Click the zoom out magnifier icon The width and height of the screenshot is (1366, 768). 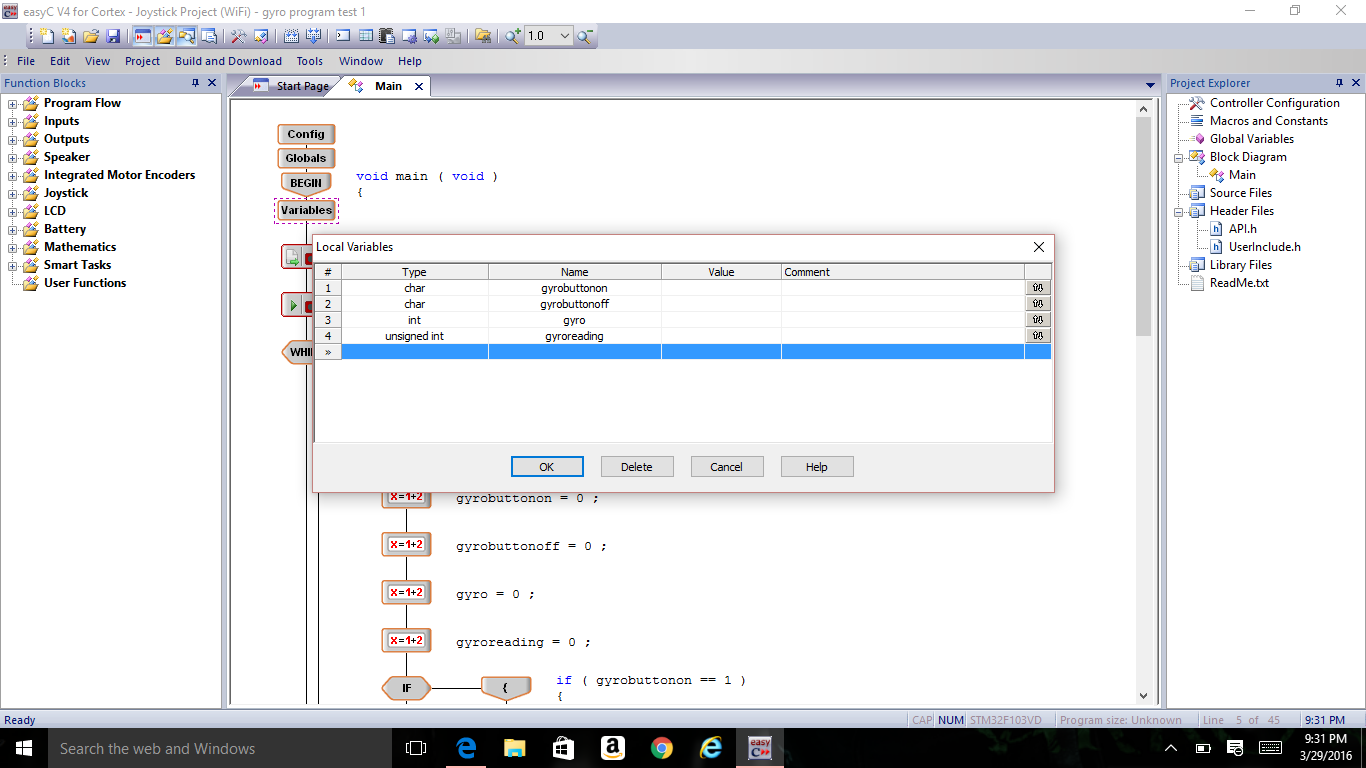(x=585, y=36)
